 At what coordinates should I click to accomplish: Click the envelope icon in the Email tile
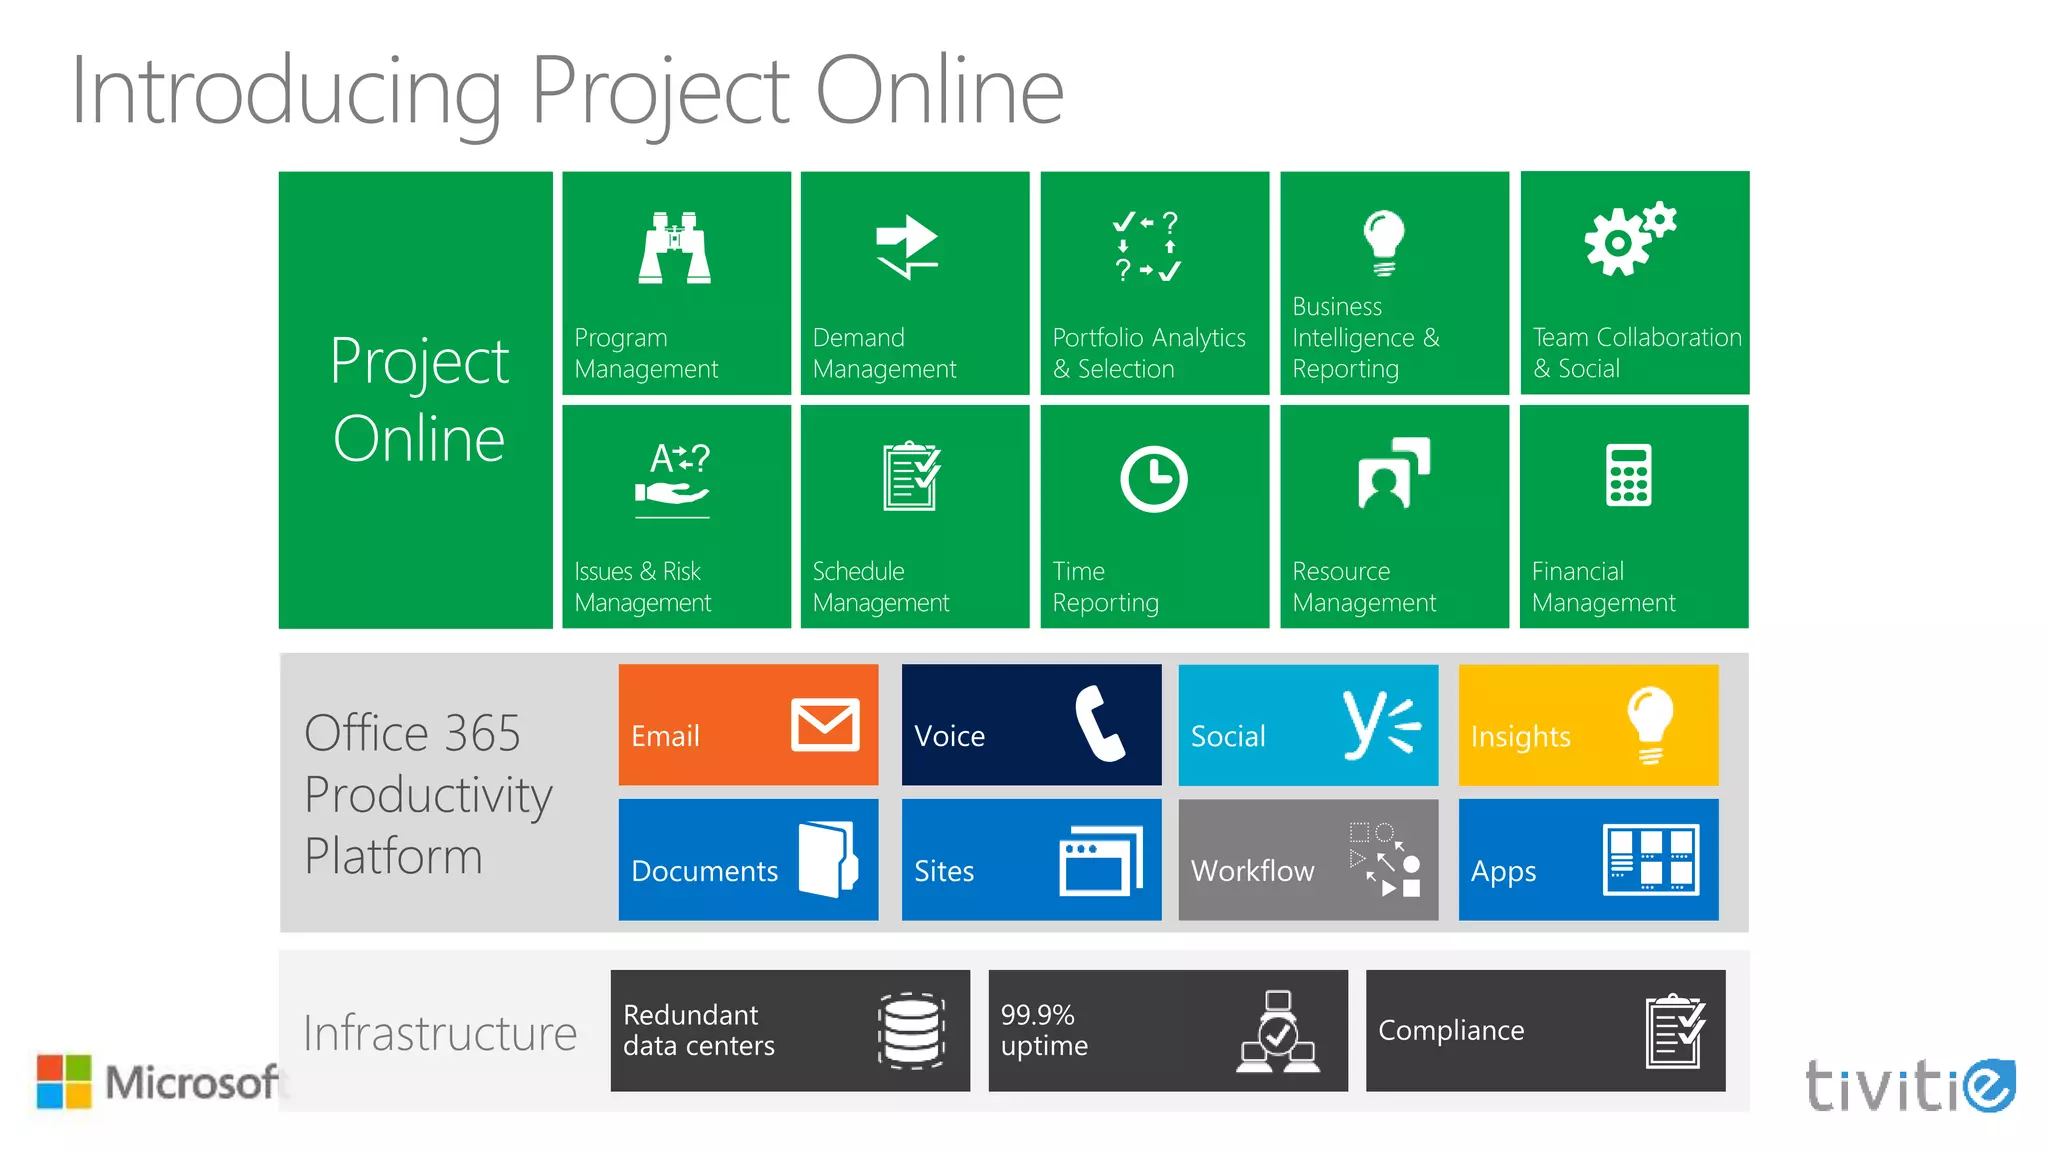pyautogui.click(x=825, y=724)
